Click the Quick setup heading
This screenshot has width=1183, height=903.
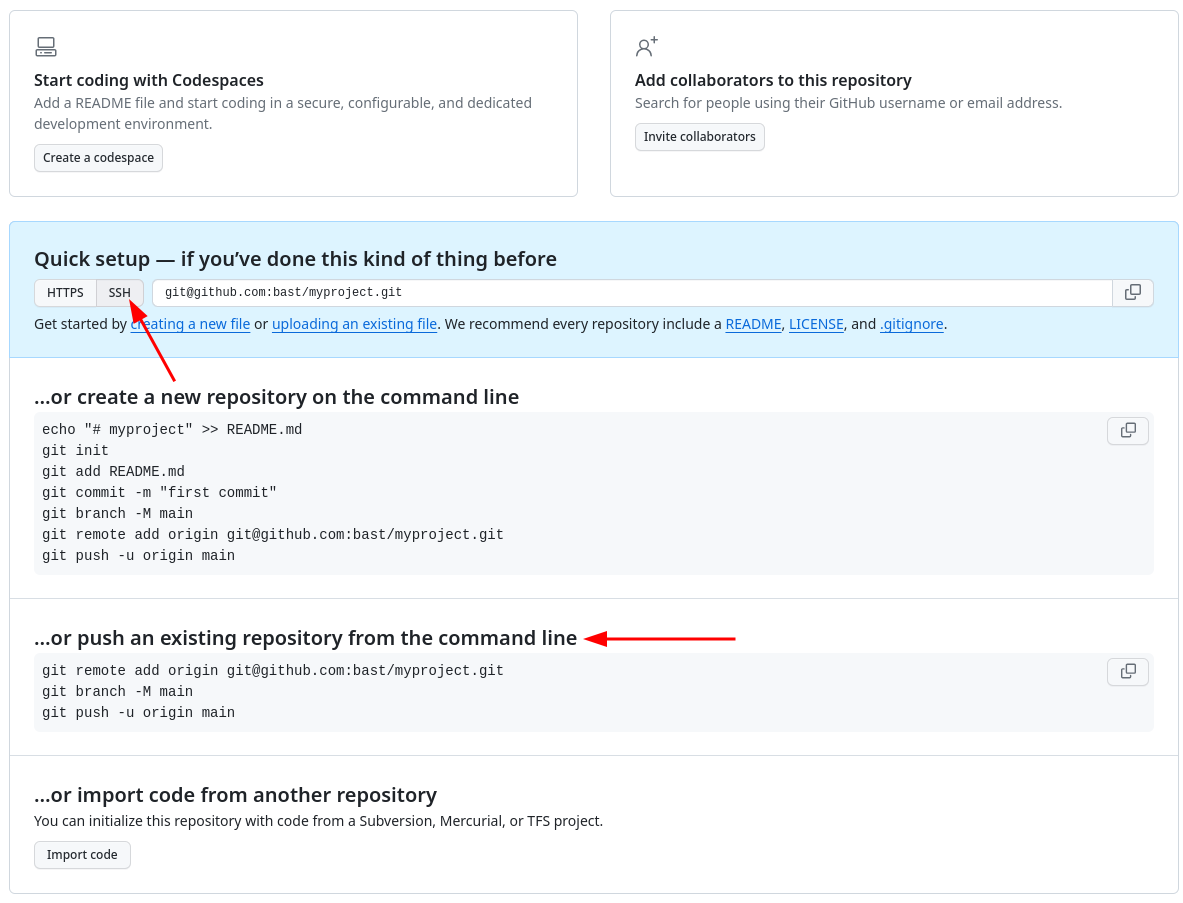295,259
